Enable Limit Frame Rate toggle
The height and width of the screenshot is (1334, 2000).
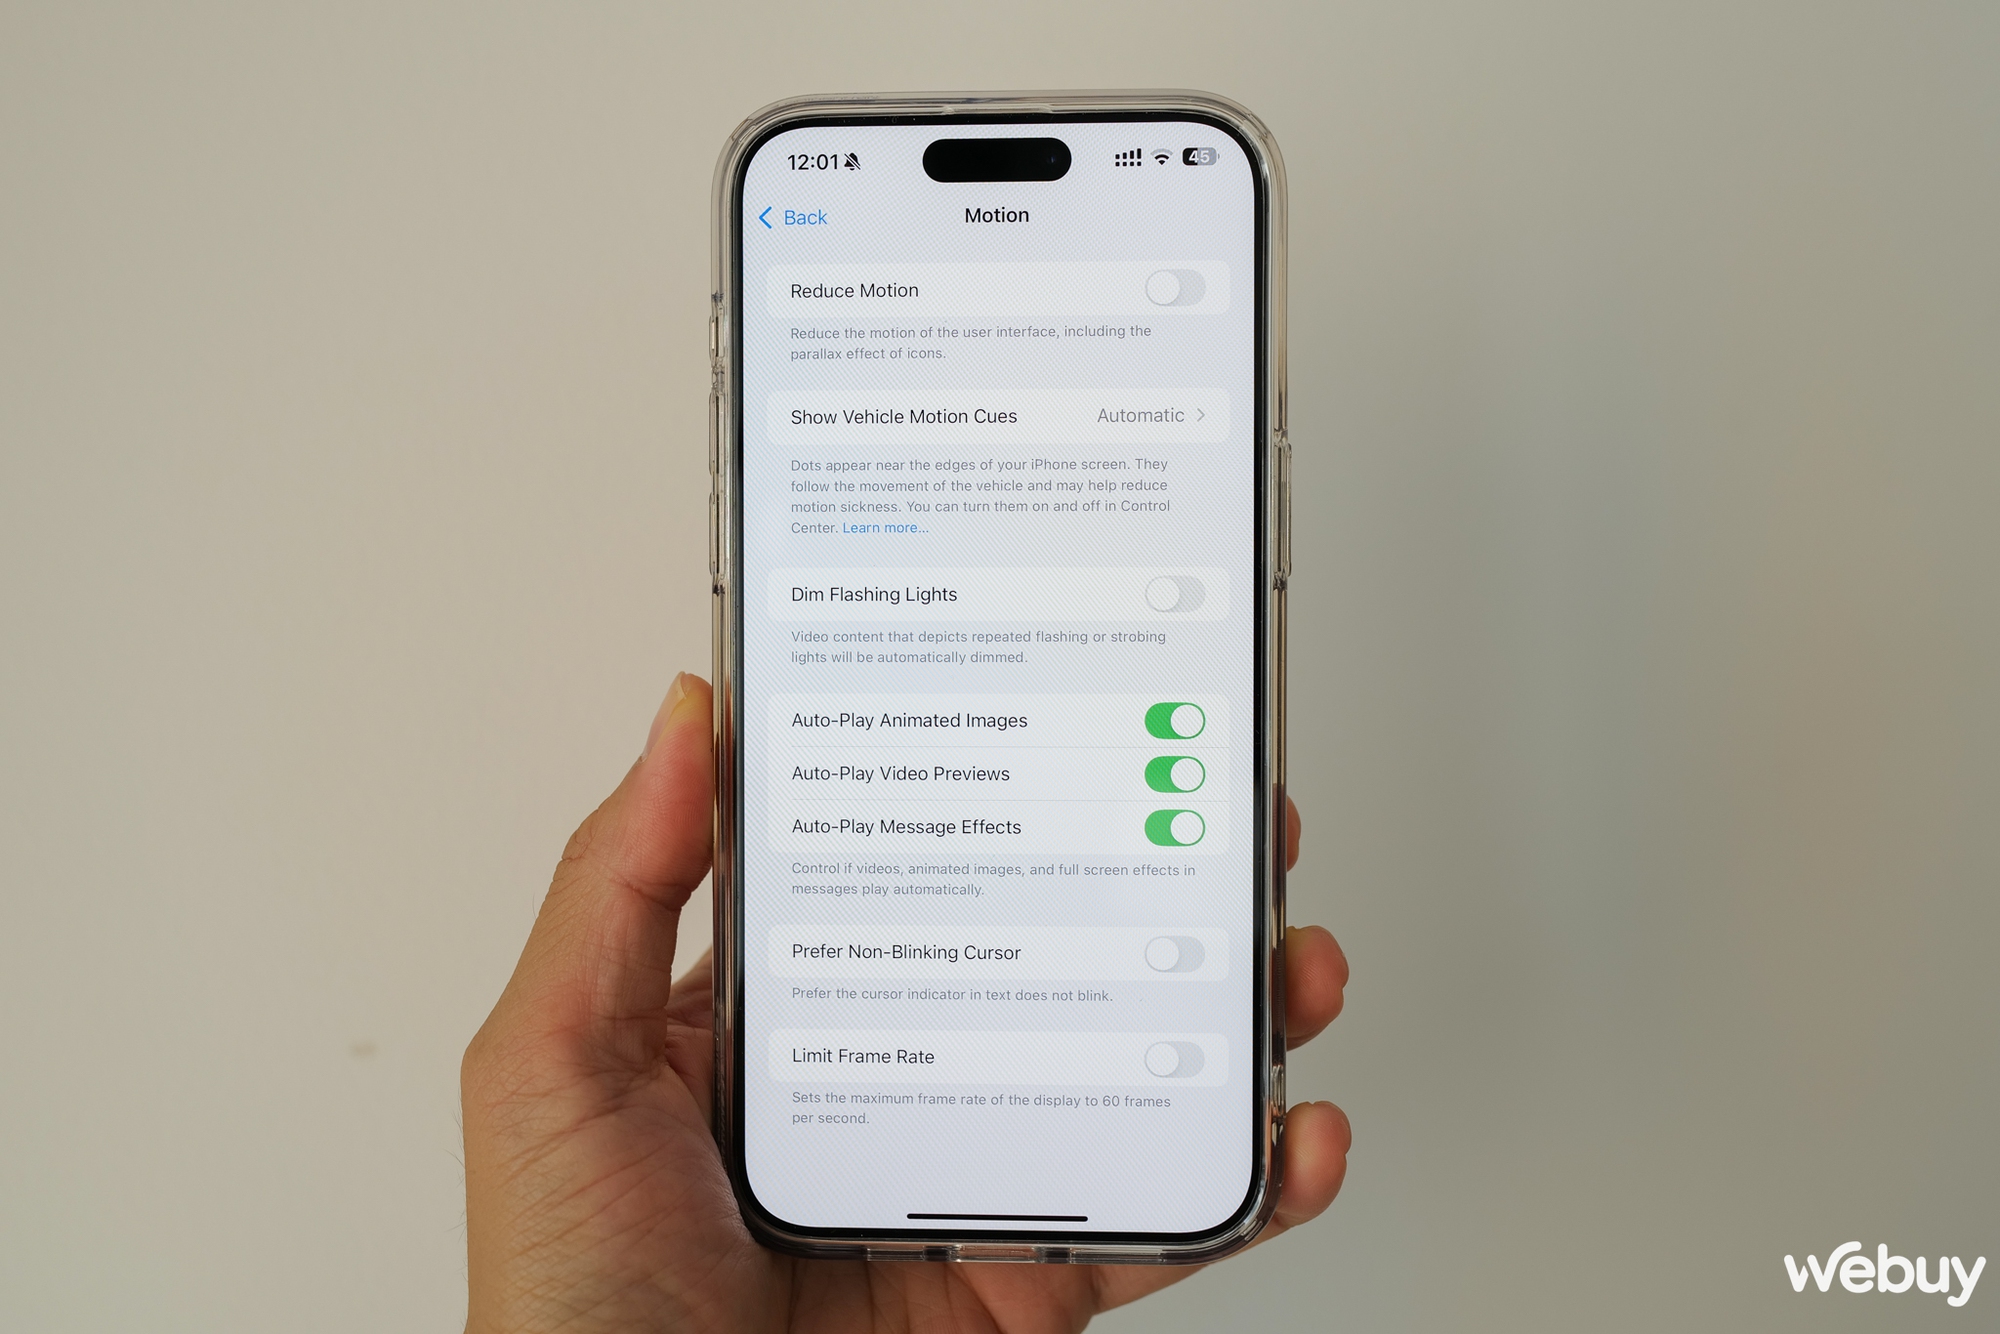1179,1057
